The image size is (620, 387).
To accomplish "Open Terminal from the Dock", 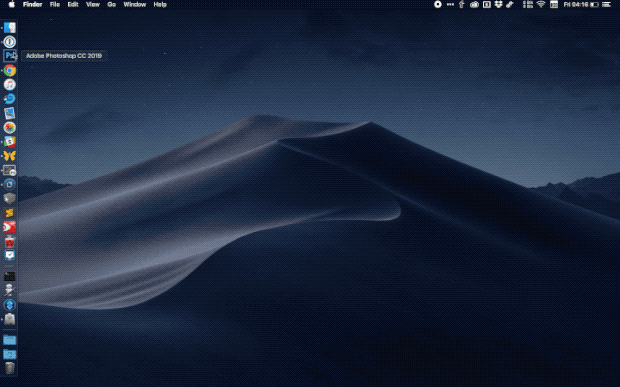I will click(9, 276).
